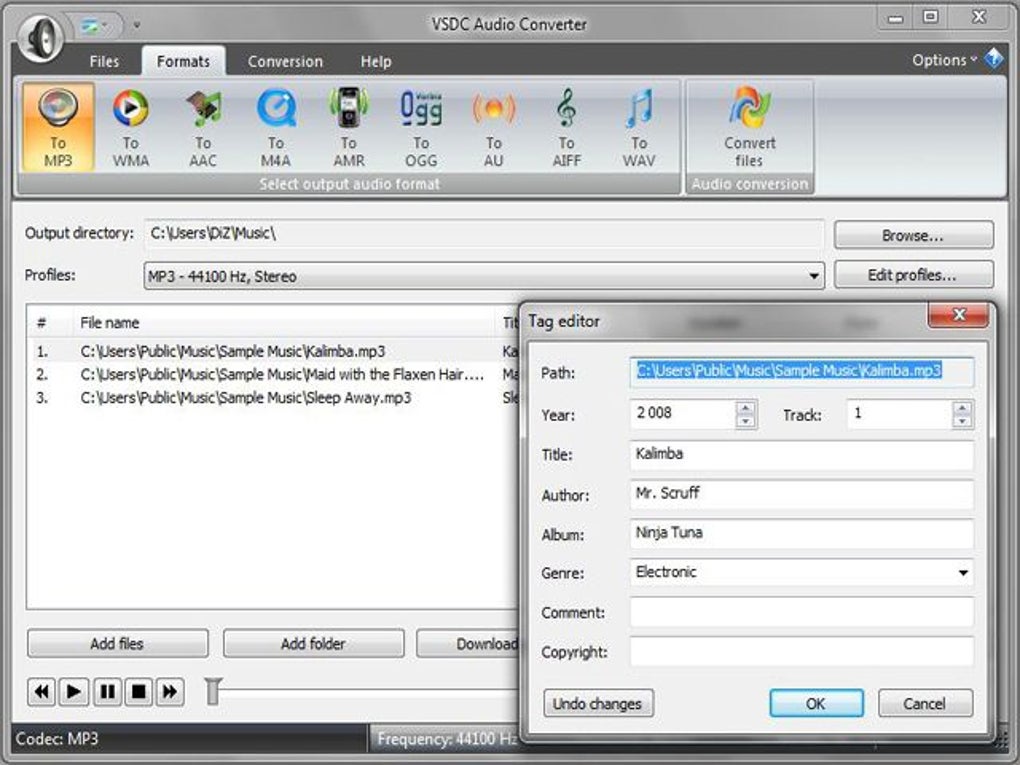Image resolution: width=1020 pixels, height=765 pixels.
Task: Pause audio playback
Action: 107,691
